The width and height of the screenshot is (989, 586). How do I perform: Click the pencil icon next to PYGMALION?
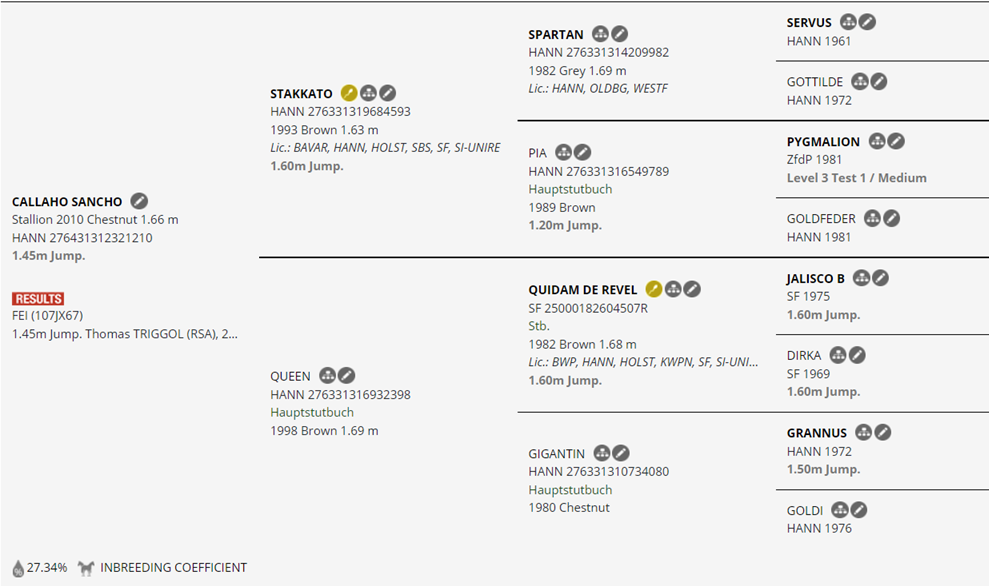[x=896, y=141]
